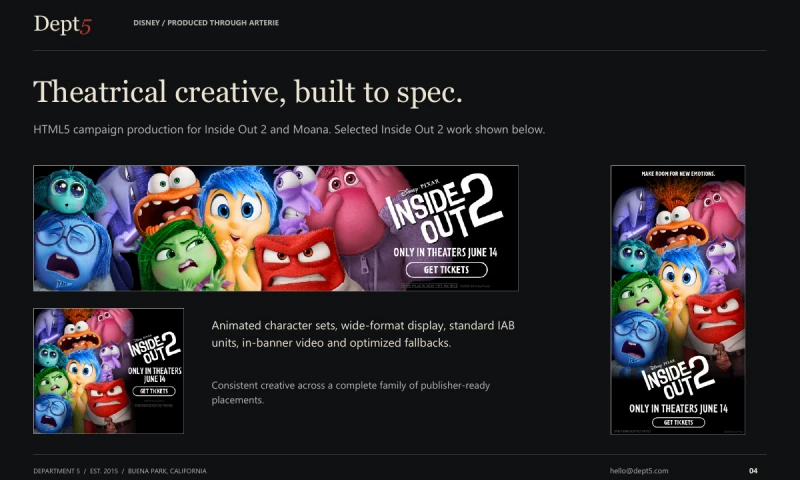This screenshot has height=480, width=800.
Task: Open the tall vertical Inside Out 2 banner
Action: tap(678, 300)
